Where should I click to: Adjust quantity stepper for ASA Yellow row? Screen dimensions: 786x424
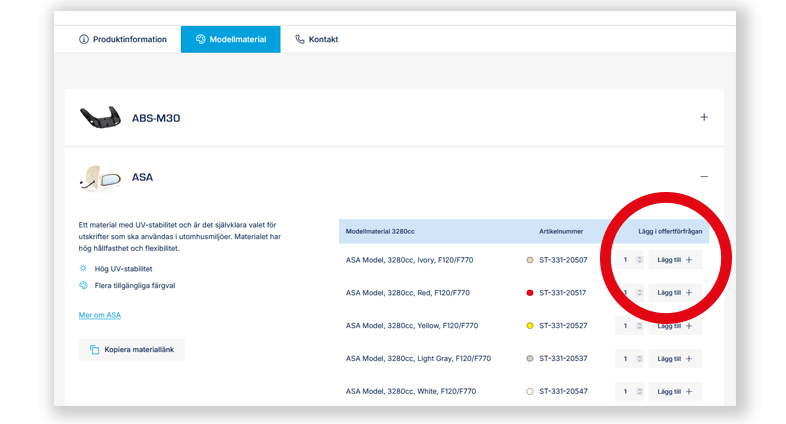pos(639,326)
